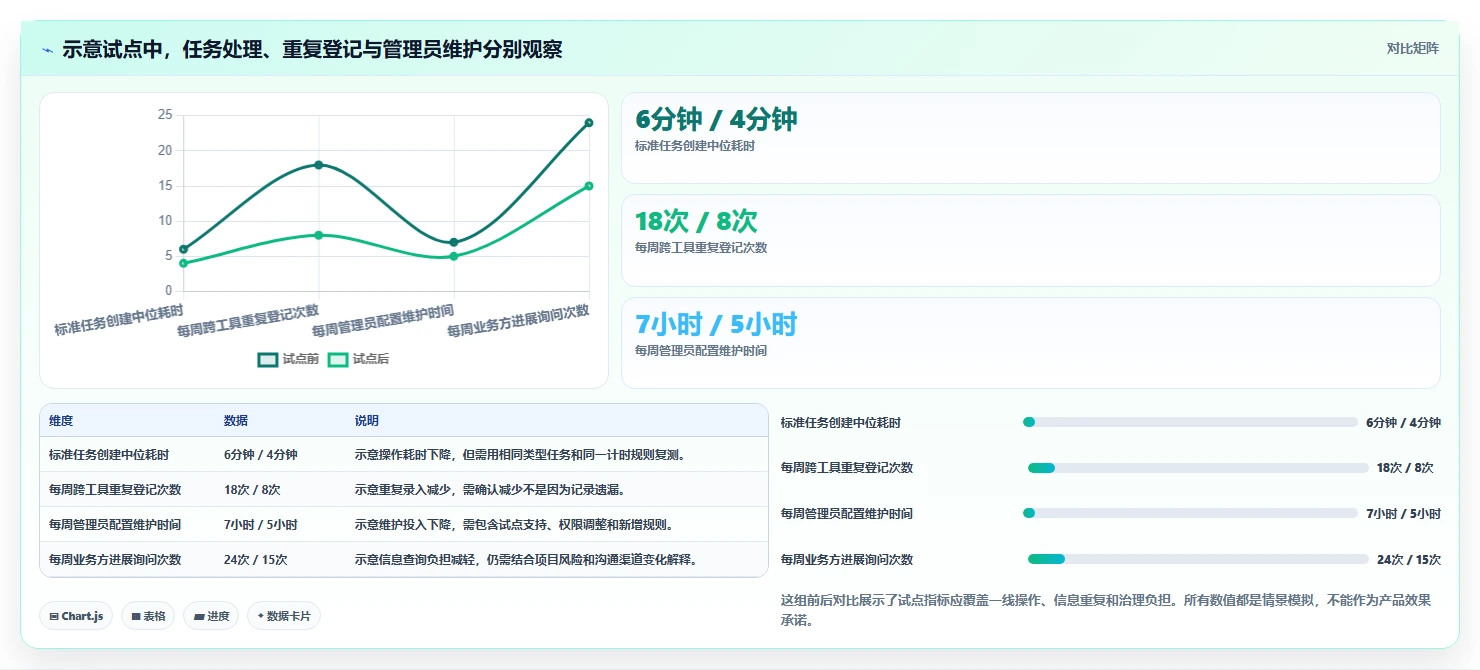Viewport: 1480px width, 670px height.
Task: Click the 试点后 data point at 15
Action: tap(589, 186)
